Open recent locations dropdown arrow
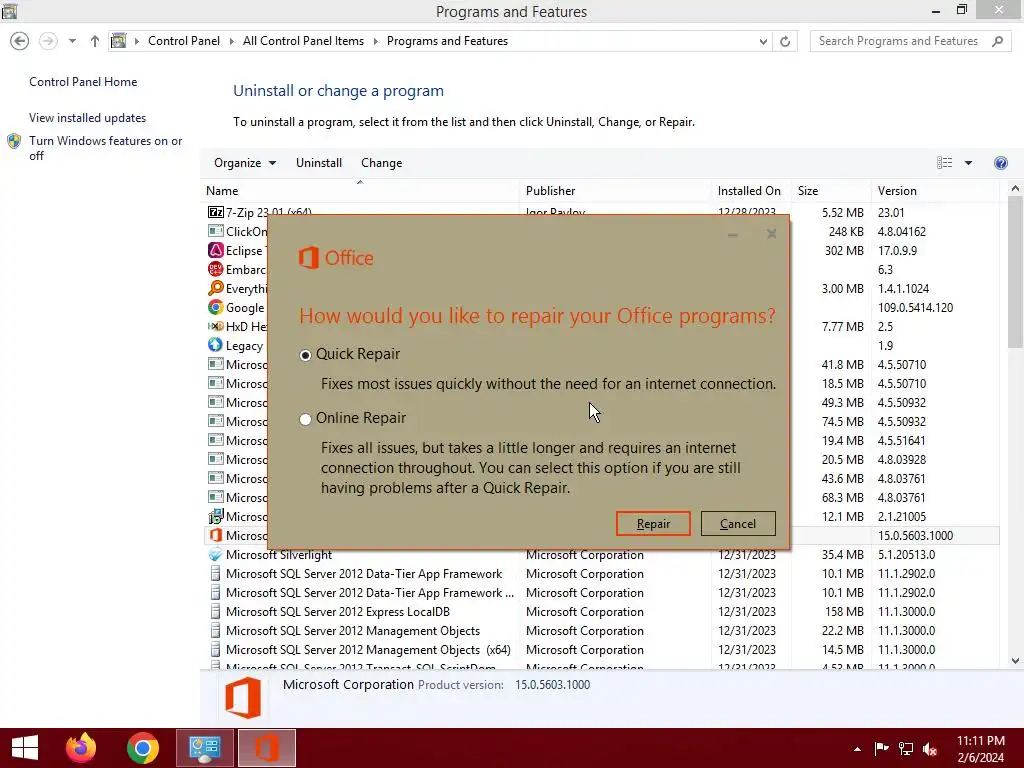Image resolution: width=1024 pixels, height=768 pixels. pyautogui.click(x=72, y=41)
